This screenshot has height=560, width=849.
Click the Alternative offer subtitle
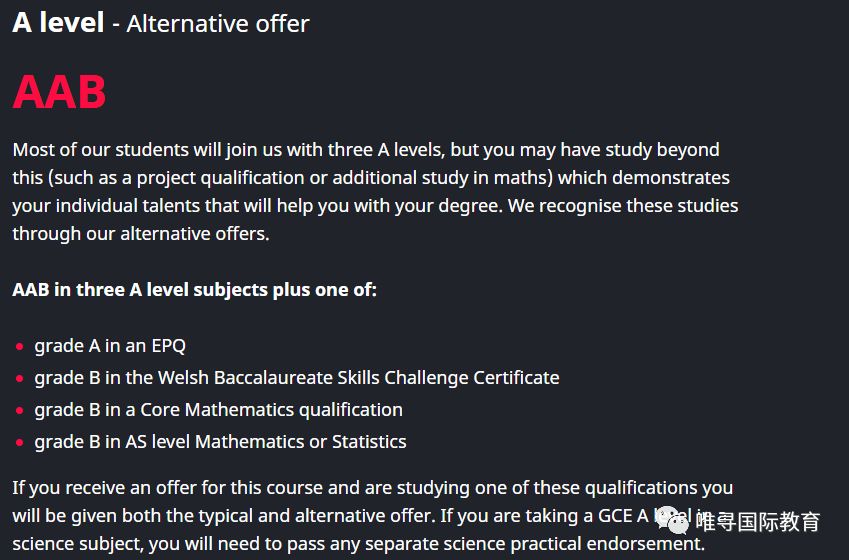coord(218,24)
